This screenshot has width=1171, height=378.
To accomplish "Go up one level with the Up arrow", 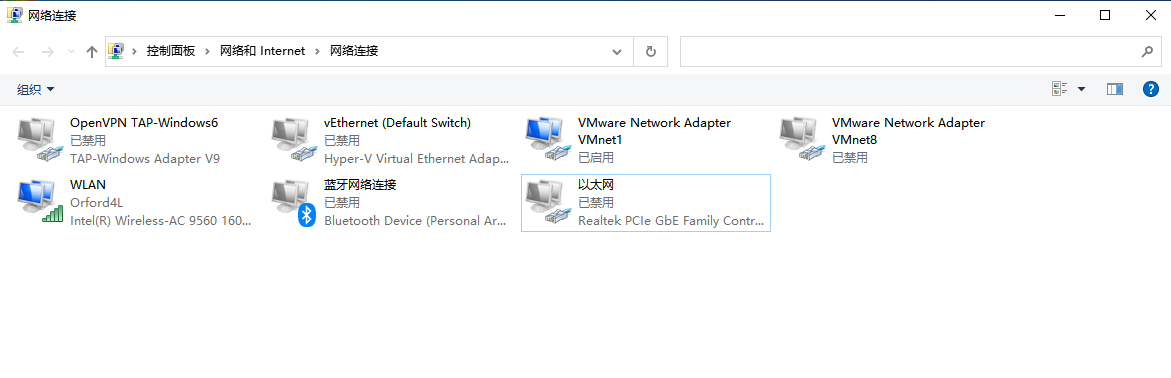I will (92, 52).
